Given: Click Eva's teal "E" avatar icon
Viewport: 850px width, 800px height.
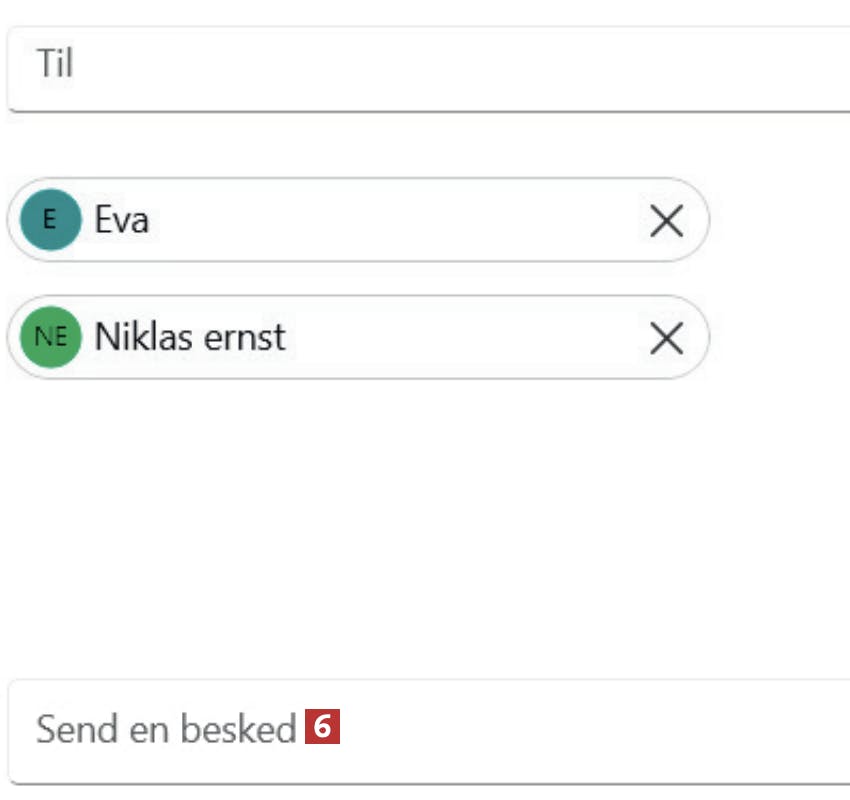Looking at the screenshot, I should (50, 220).
